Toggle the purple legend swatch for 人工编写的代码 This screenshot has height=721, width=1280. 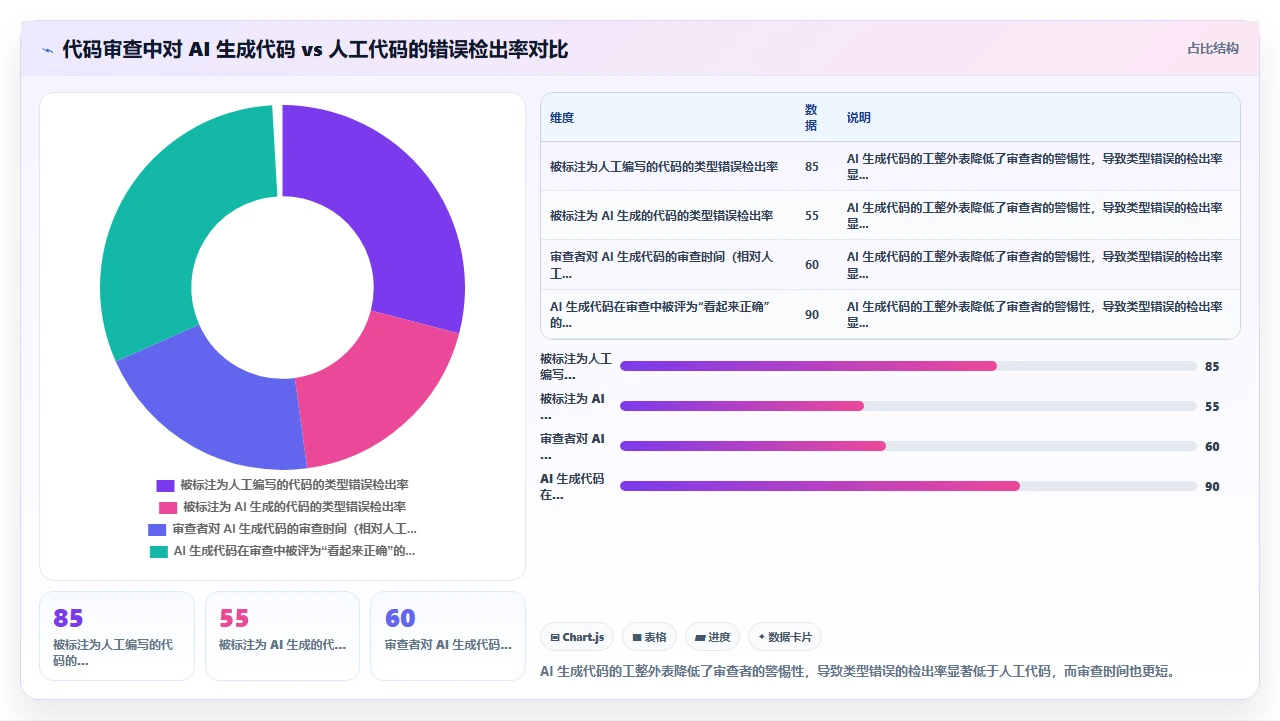click(x=165, y=485)
